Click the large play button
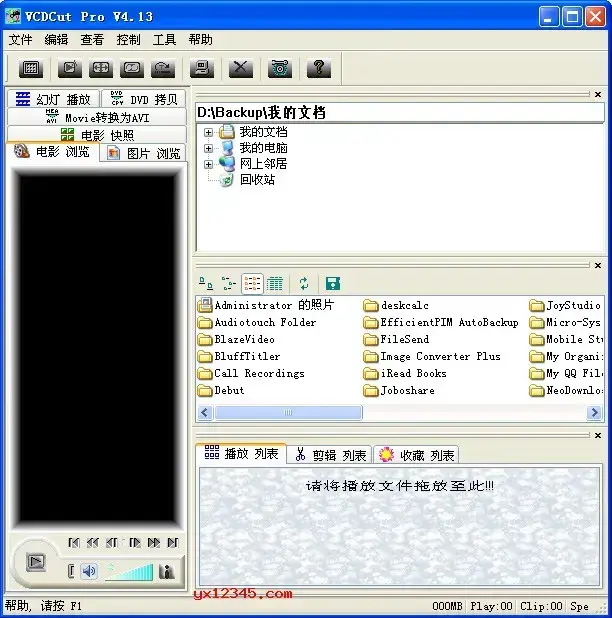The height and width of the screenshot is (618, 612). pyautogui.click(x=36, y=562)
